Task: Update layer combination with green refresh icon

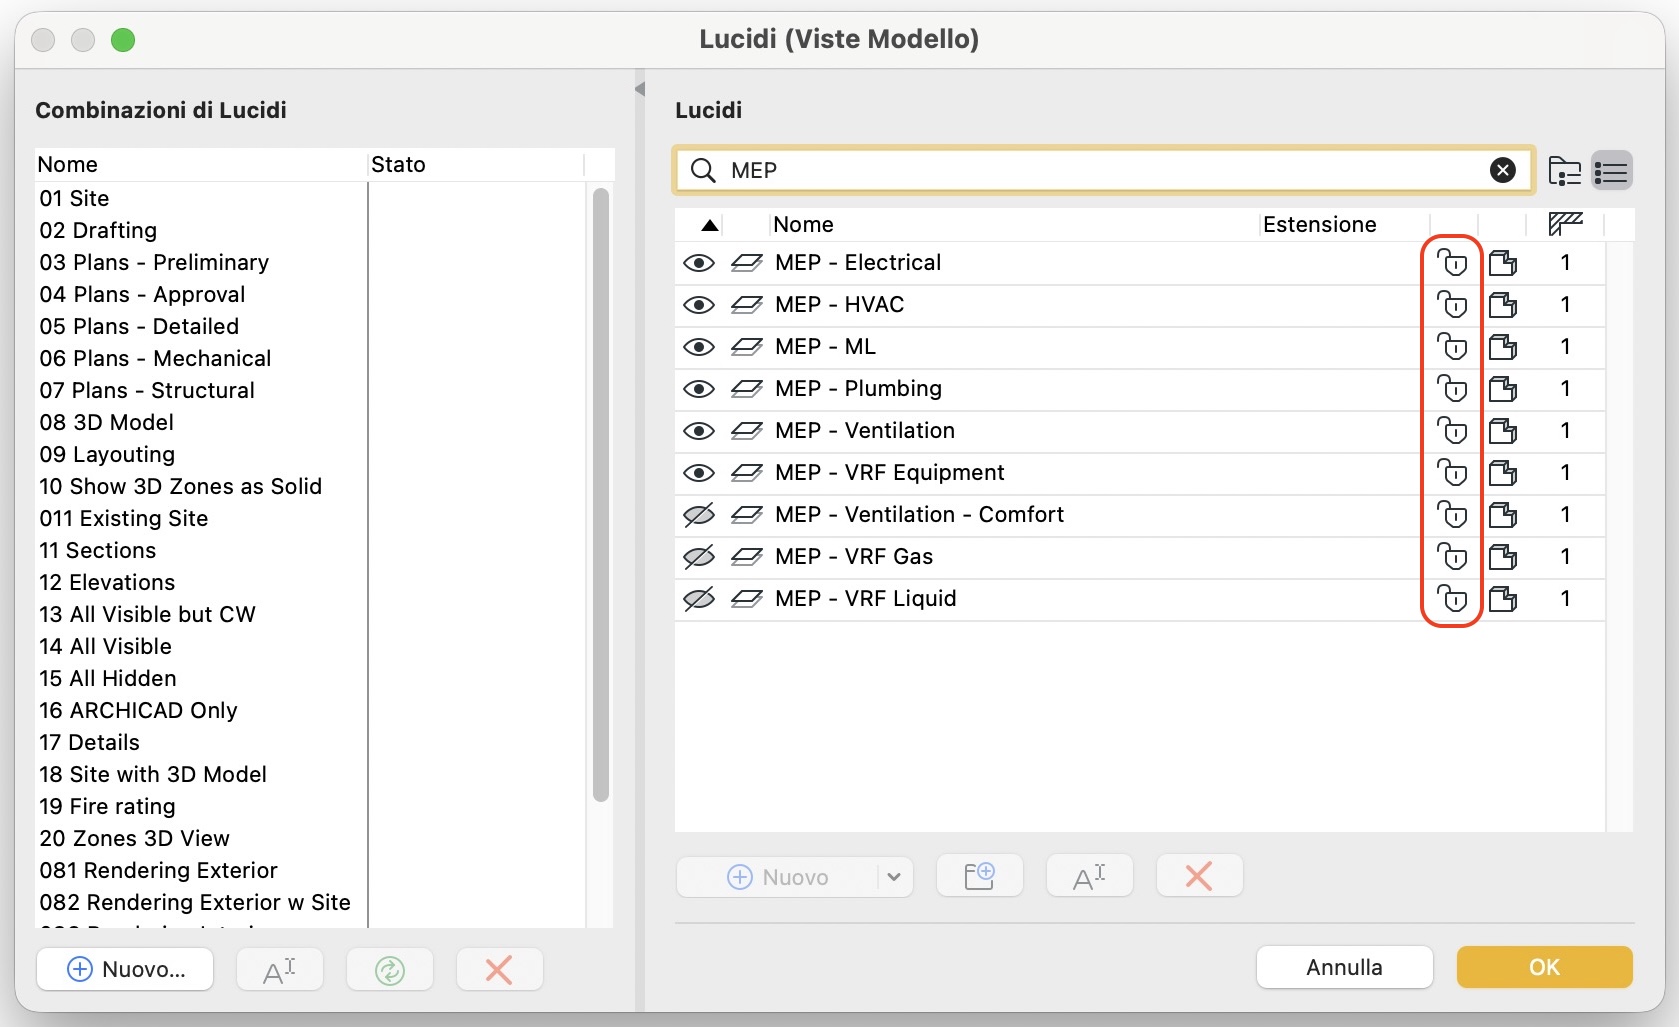Action: point(389,969)
